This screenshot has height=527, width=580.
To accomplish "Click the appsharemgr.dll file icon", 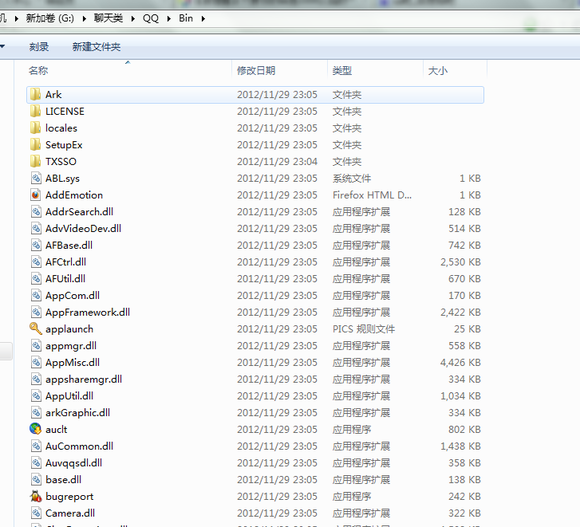I will coord(36,379).
